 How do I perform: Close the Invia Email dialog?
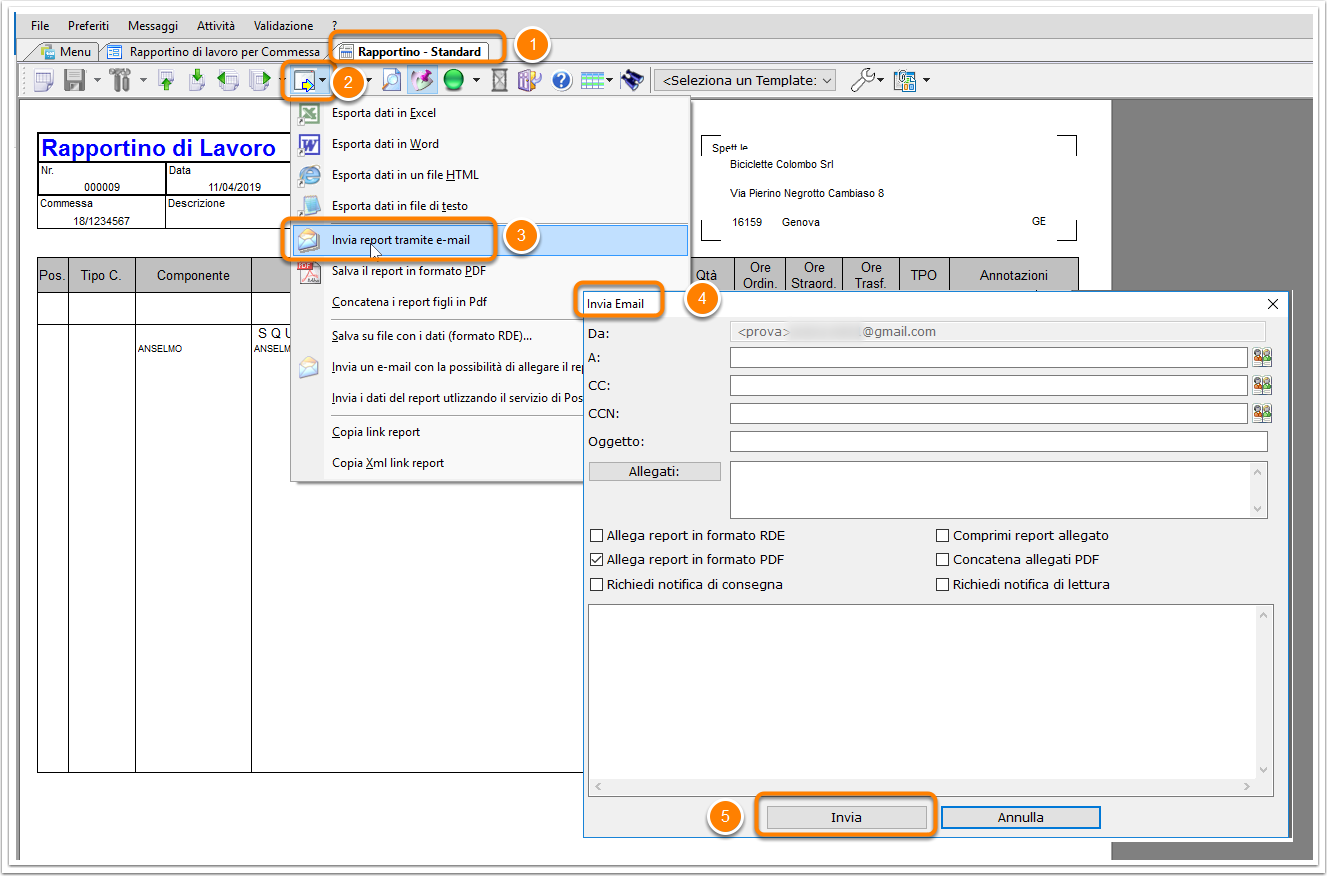(1273, 304)
